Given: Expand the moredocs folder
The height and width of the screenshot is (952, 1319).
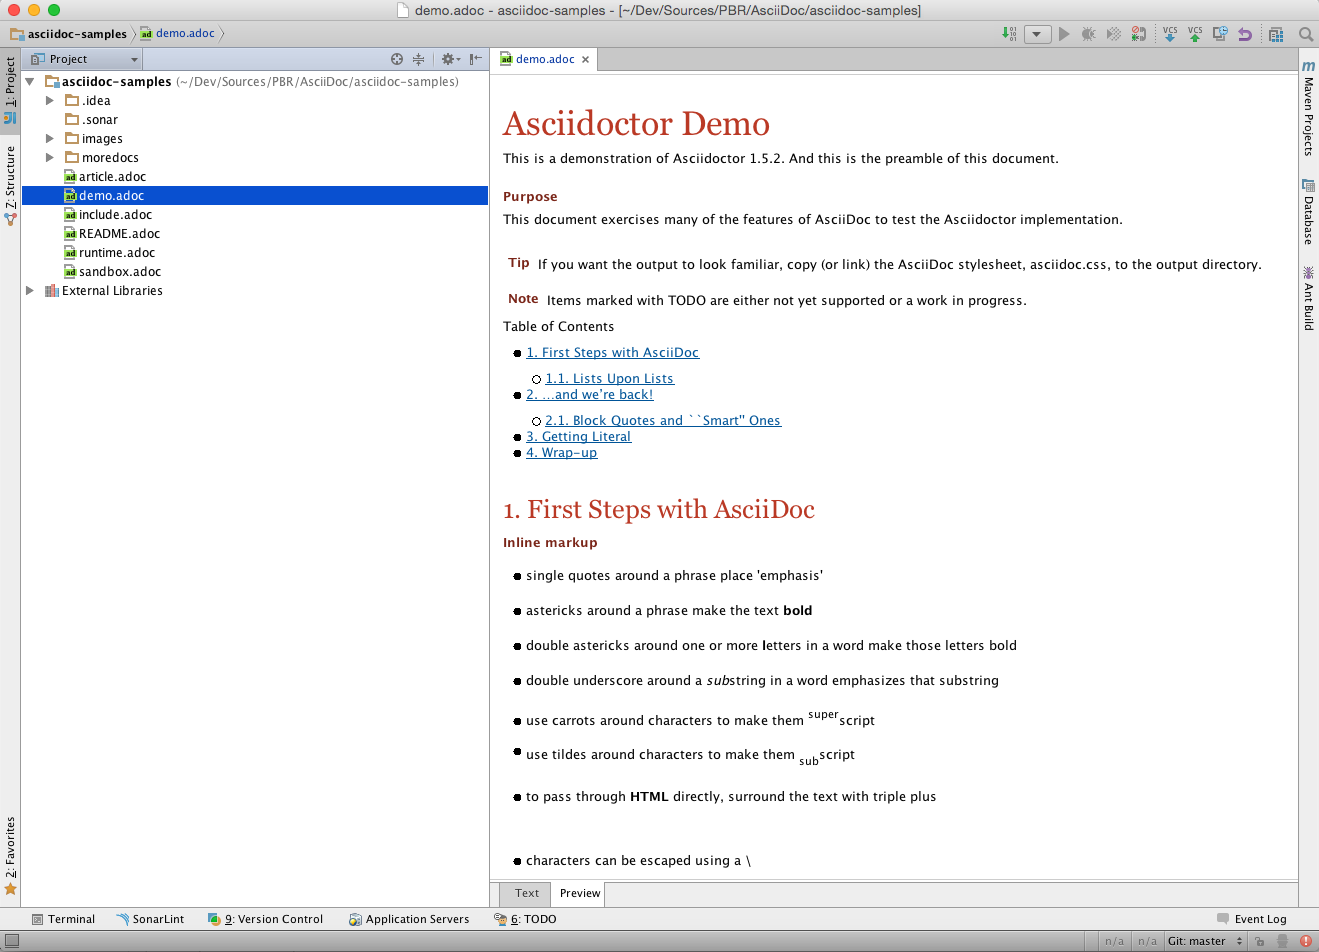Looking at the screenshot, I should click(49, 158).
